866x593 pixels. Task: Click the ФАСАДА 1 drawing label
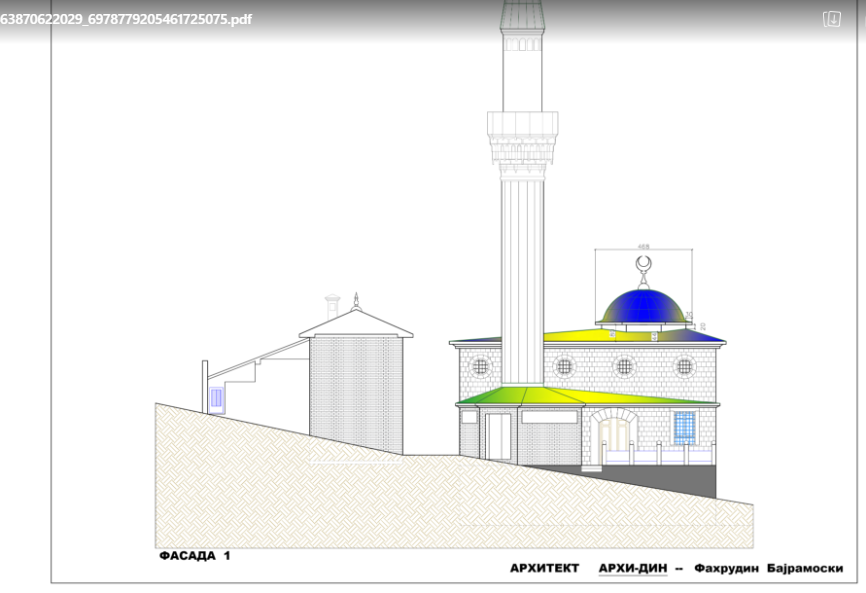194,555
